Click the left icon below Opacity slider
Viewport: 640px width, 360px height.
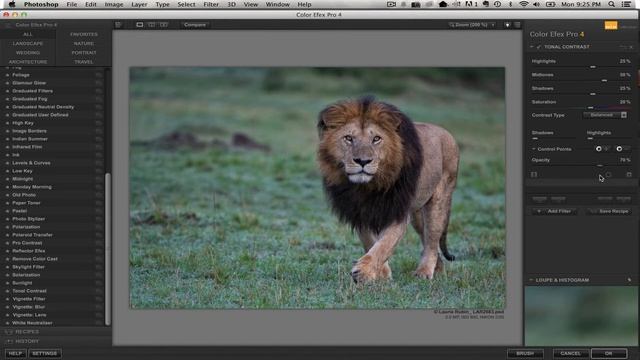tap(534, 175)
